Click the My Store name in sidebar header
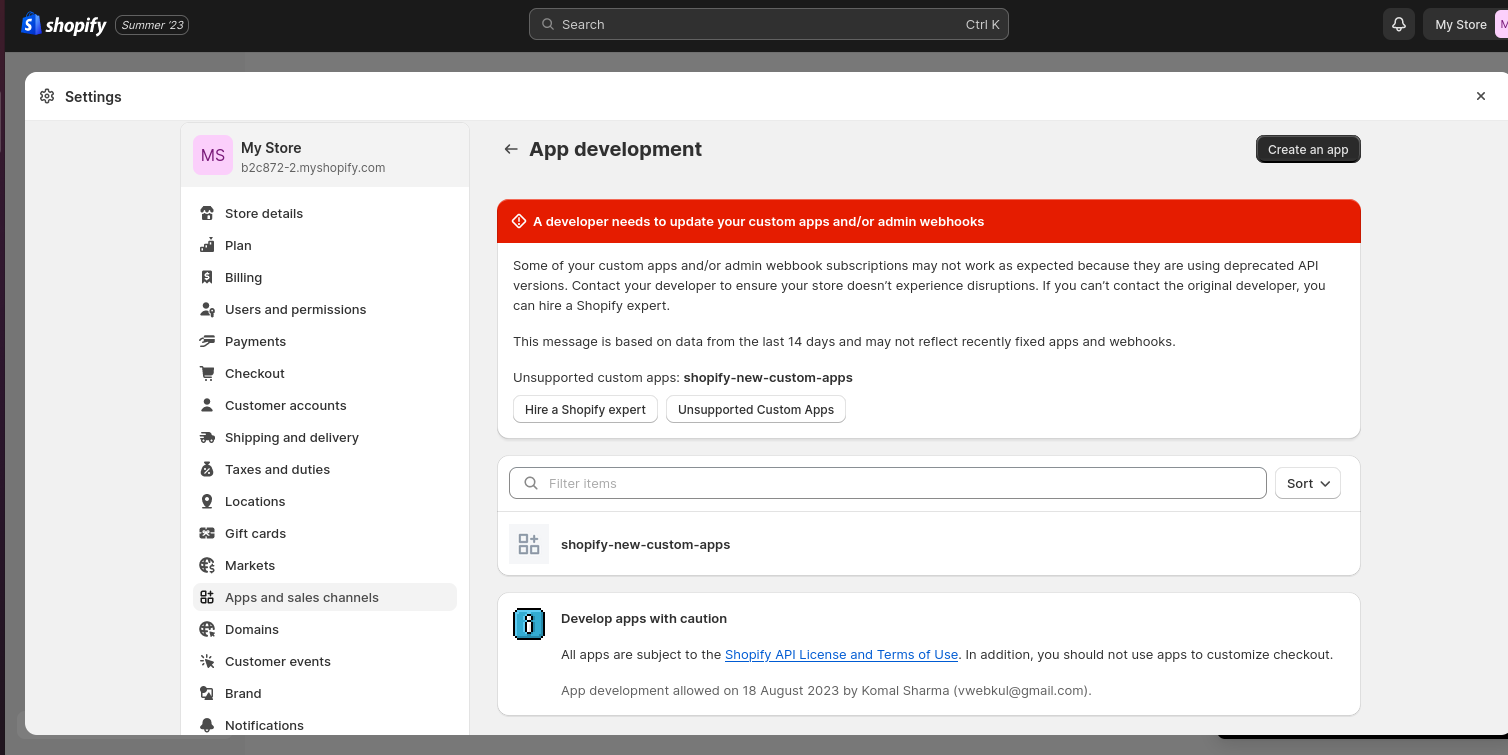Viewport: 1508px width, 755px height. [271, 147]
